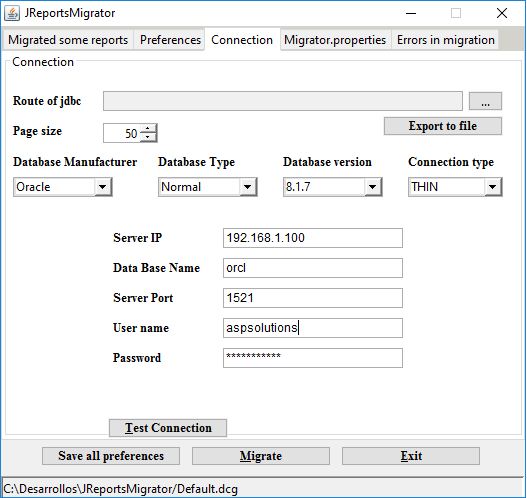Viewport: 527px width, 498px height.
Task: Click the Exit button
Action: tap(411, 456)
